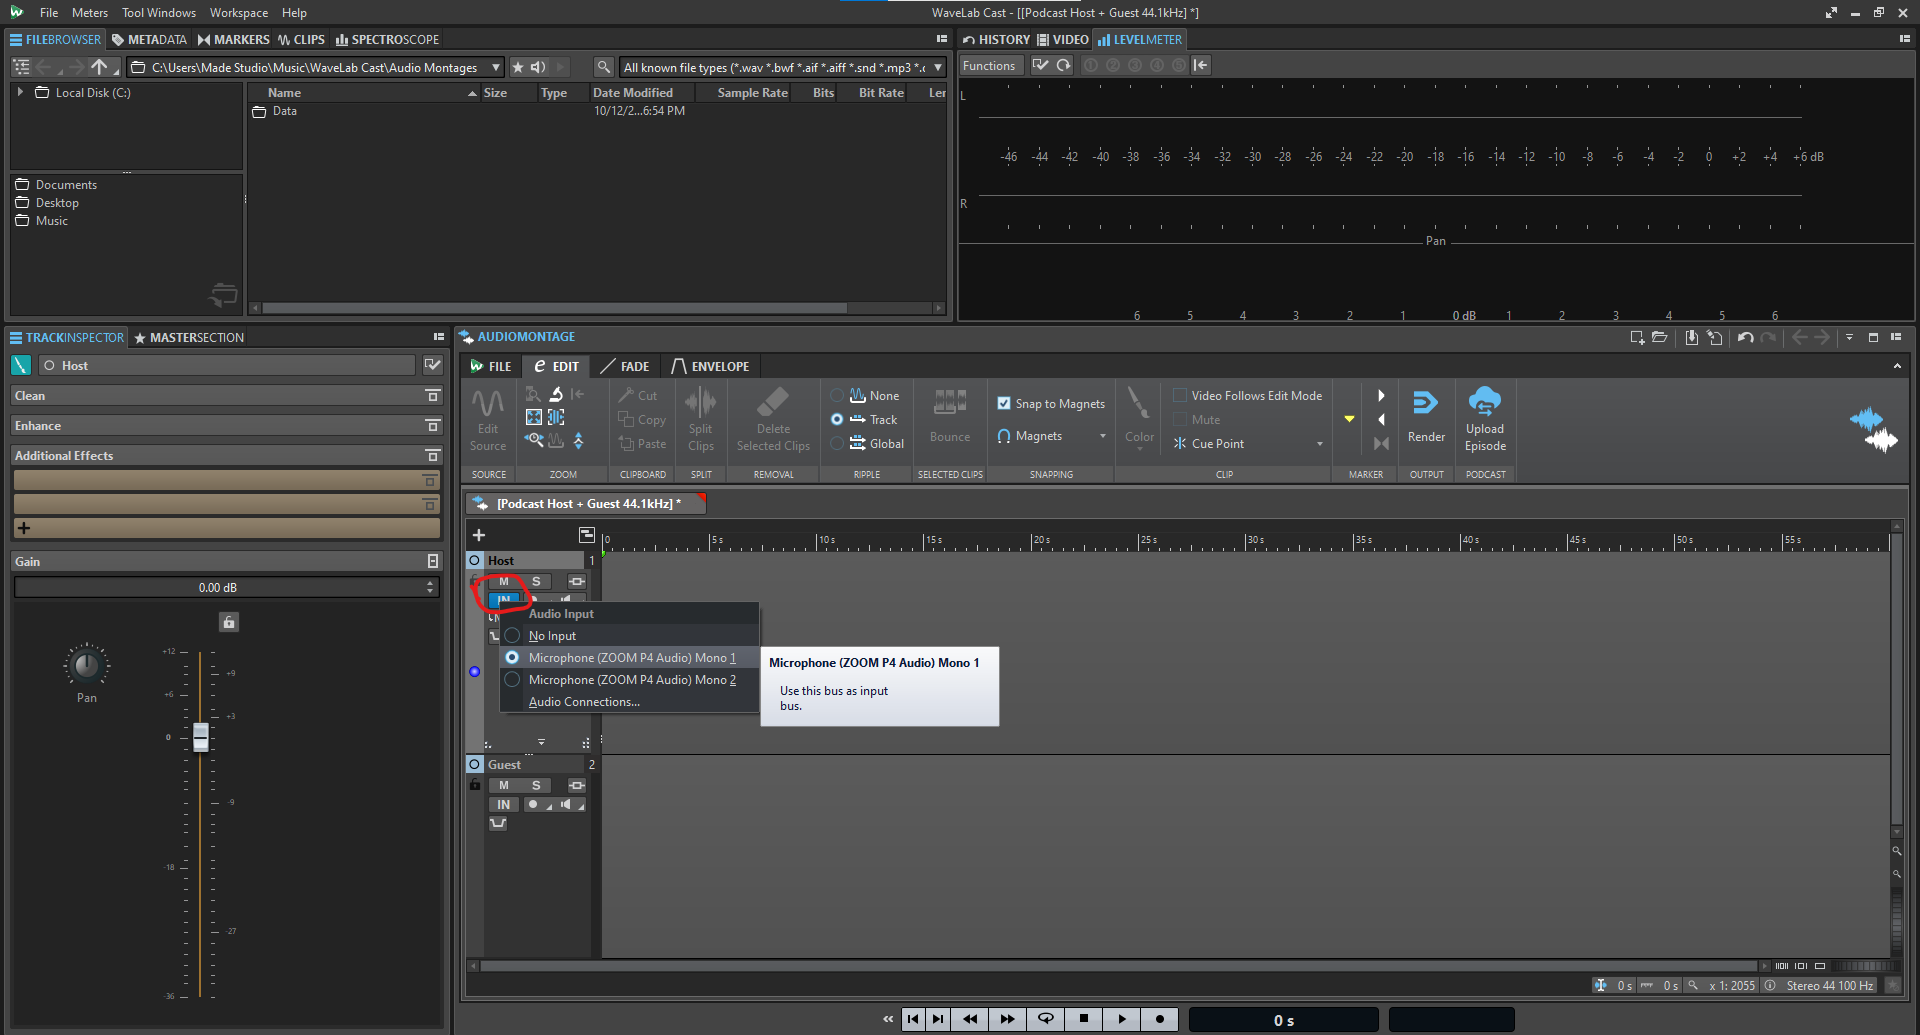Open the File menu
Image resolution: width=1920 pixels, height=1035 pixels.
(x=49, y=13)
